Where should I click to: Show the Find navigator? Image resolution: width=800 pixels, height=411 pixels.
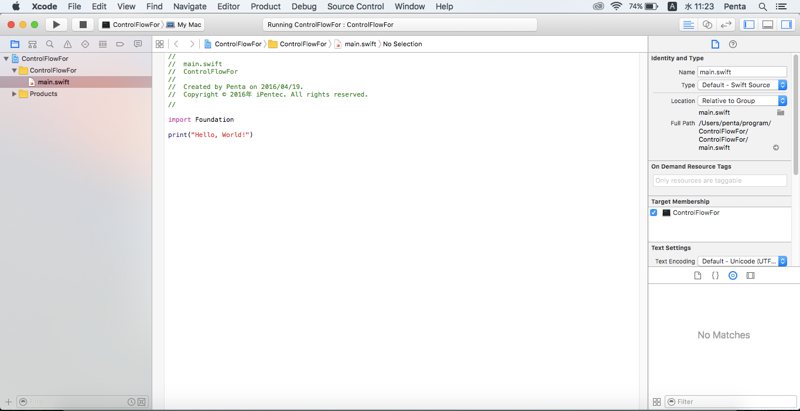pos(49,44)
